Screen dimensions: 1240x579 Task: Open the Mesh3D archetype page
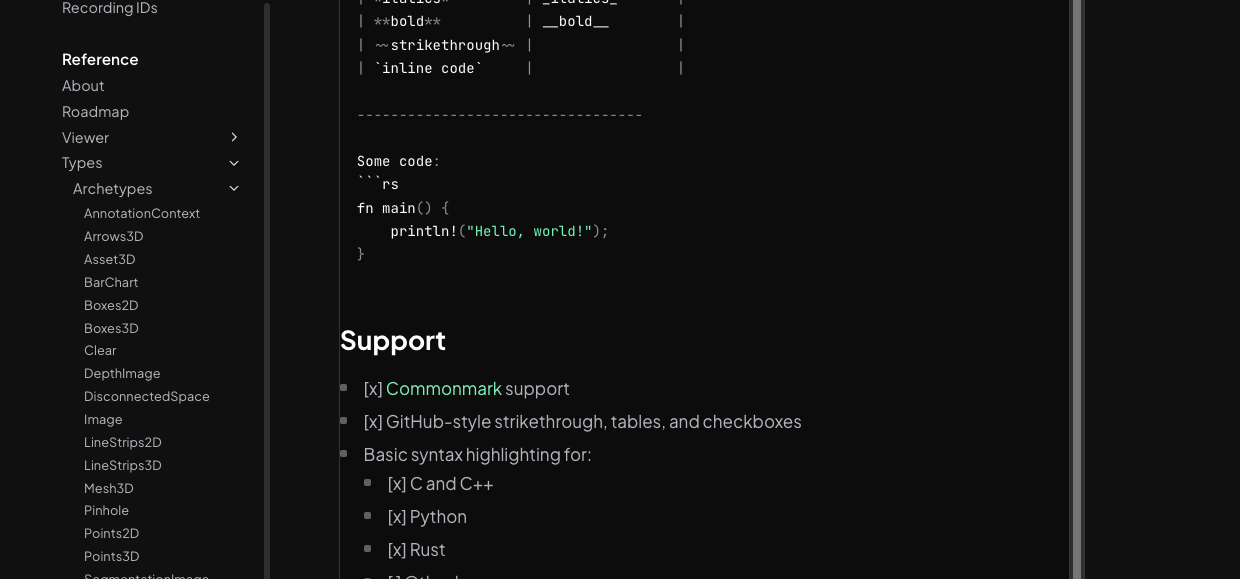[x=108, y=488]
